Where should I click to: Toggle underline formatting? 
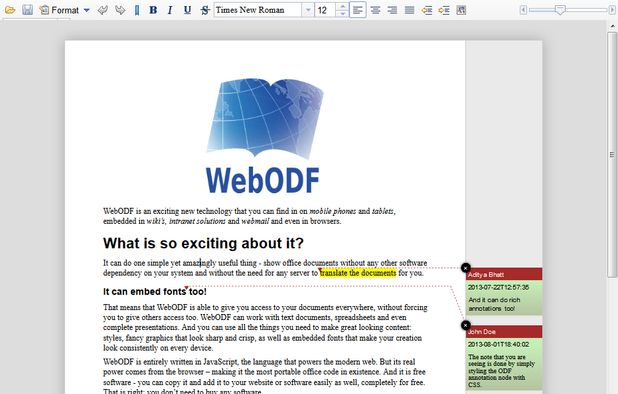187,10
